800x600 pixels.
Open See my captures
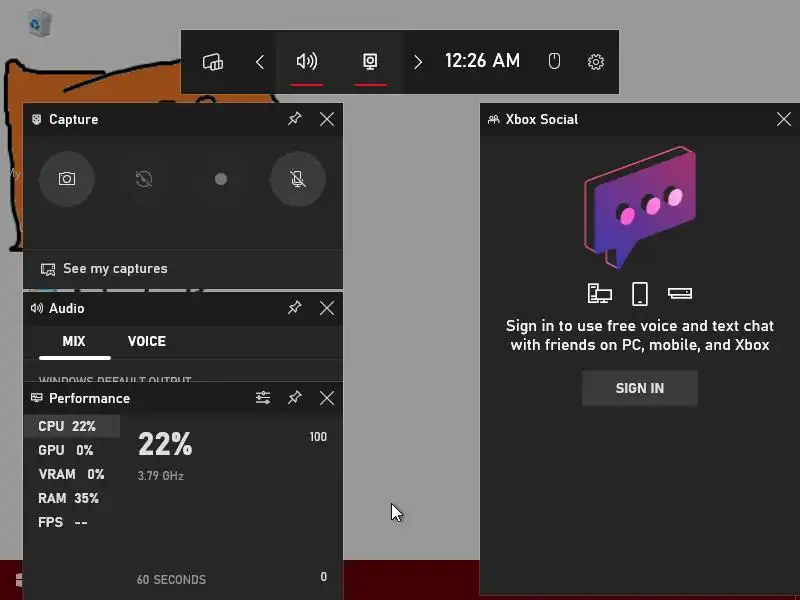[x=104, y=269]
